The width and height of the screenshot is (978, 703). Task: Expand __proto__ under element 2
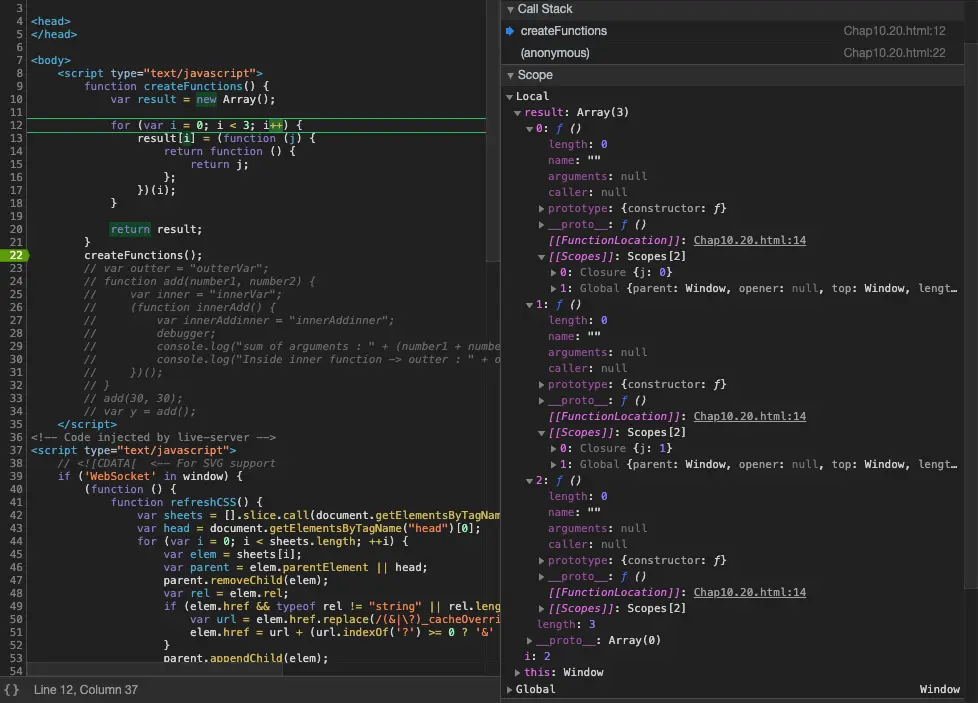point(541,576)
